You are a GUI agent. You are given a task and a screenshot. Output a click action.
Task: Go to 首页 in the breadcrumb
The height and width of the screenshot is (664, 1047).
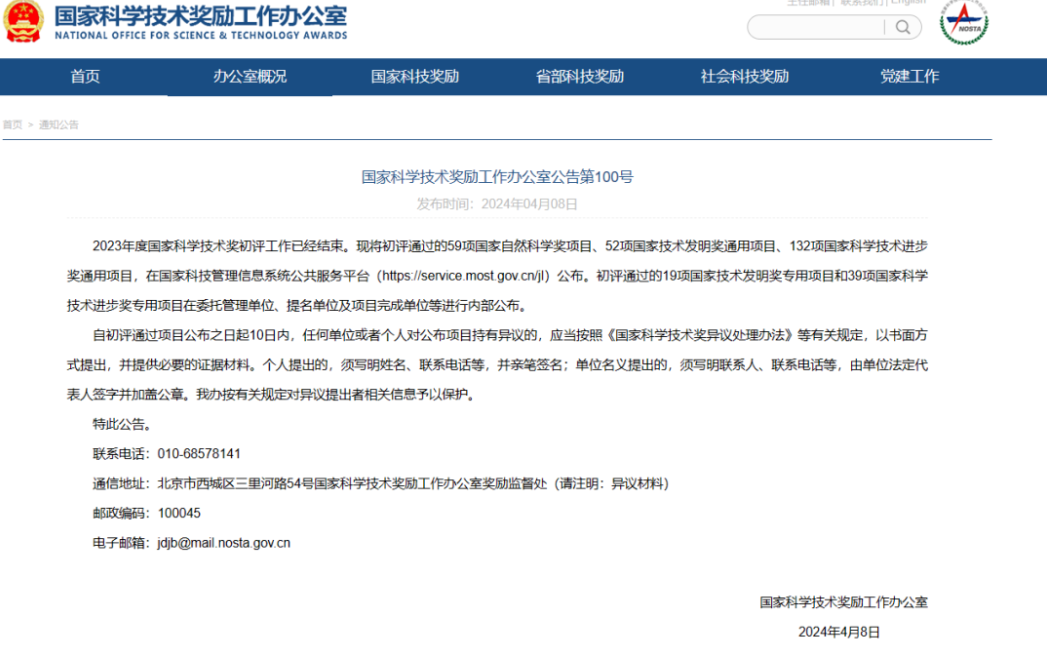pos(12,124)
